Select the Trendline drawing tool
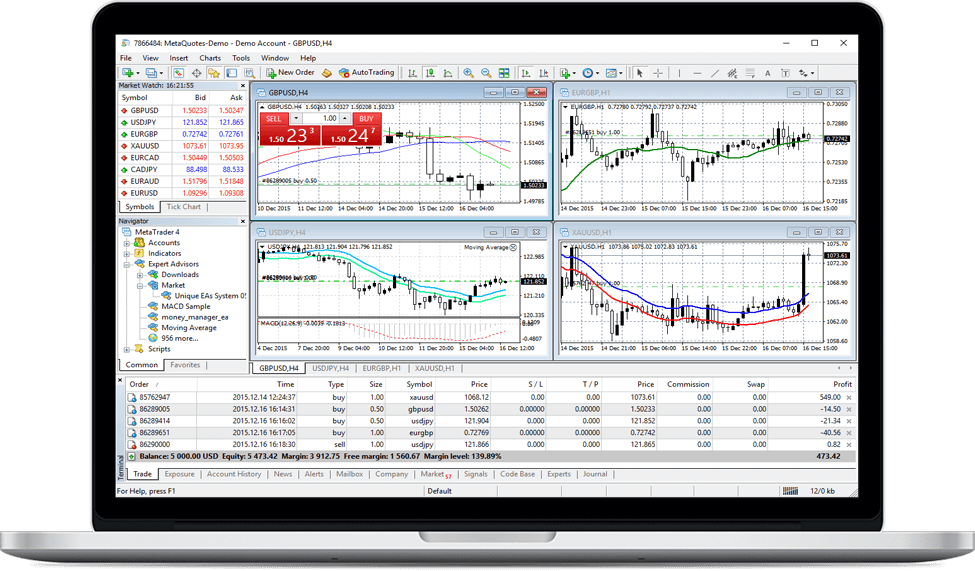Image resolution: width=975 pixels, height=571 pixels. pos(715,73)
